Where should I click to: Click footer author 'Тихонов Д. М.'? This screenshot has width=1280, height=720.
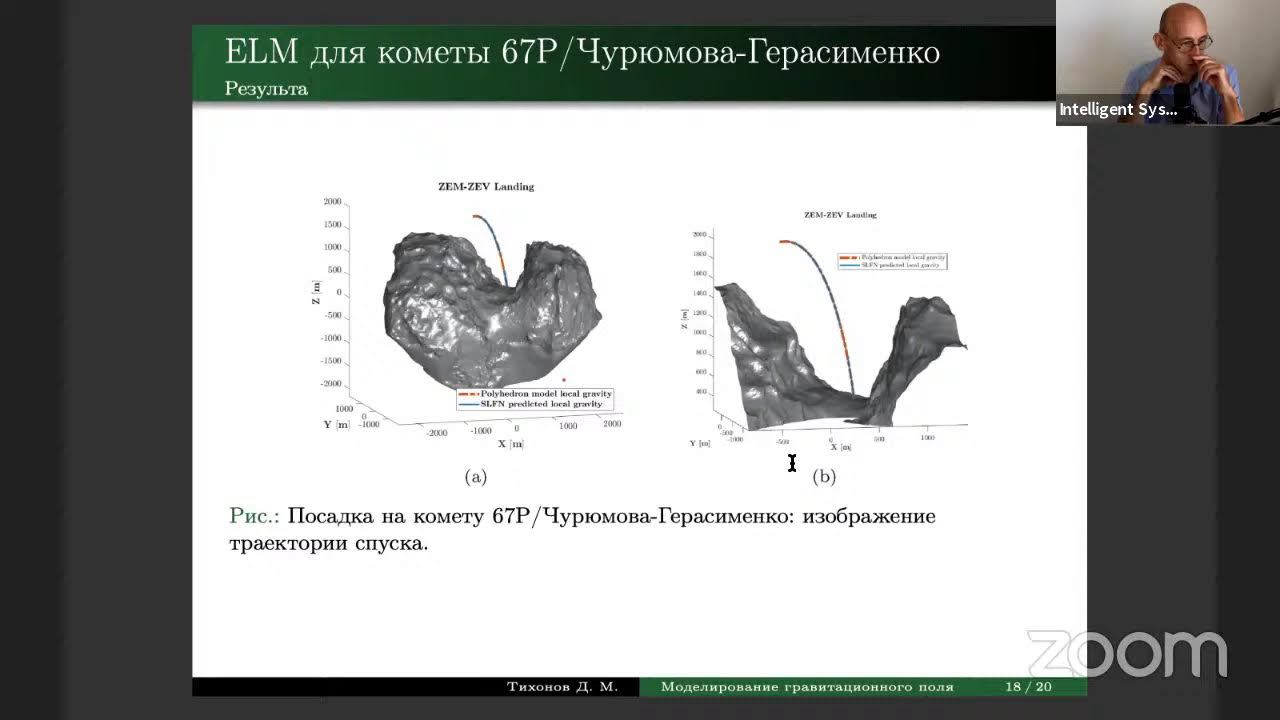tap(562, 687)
